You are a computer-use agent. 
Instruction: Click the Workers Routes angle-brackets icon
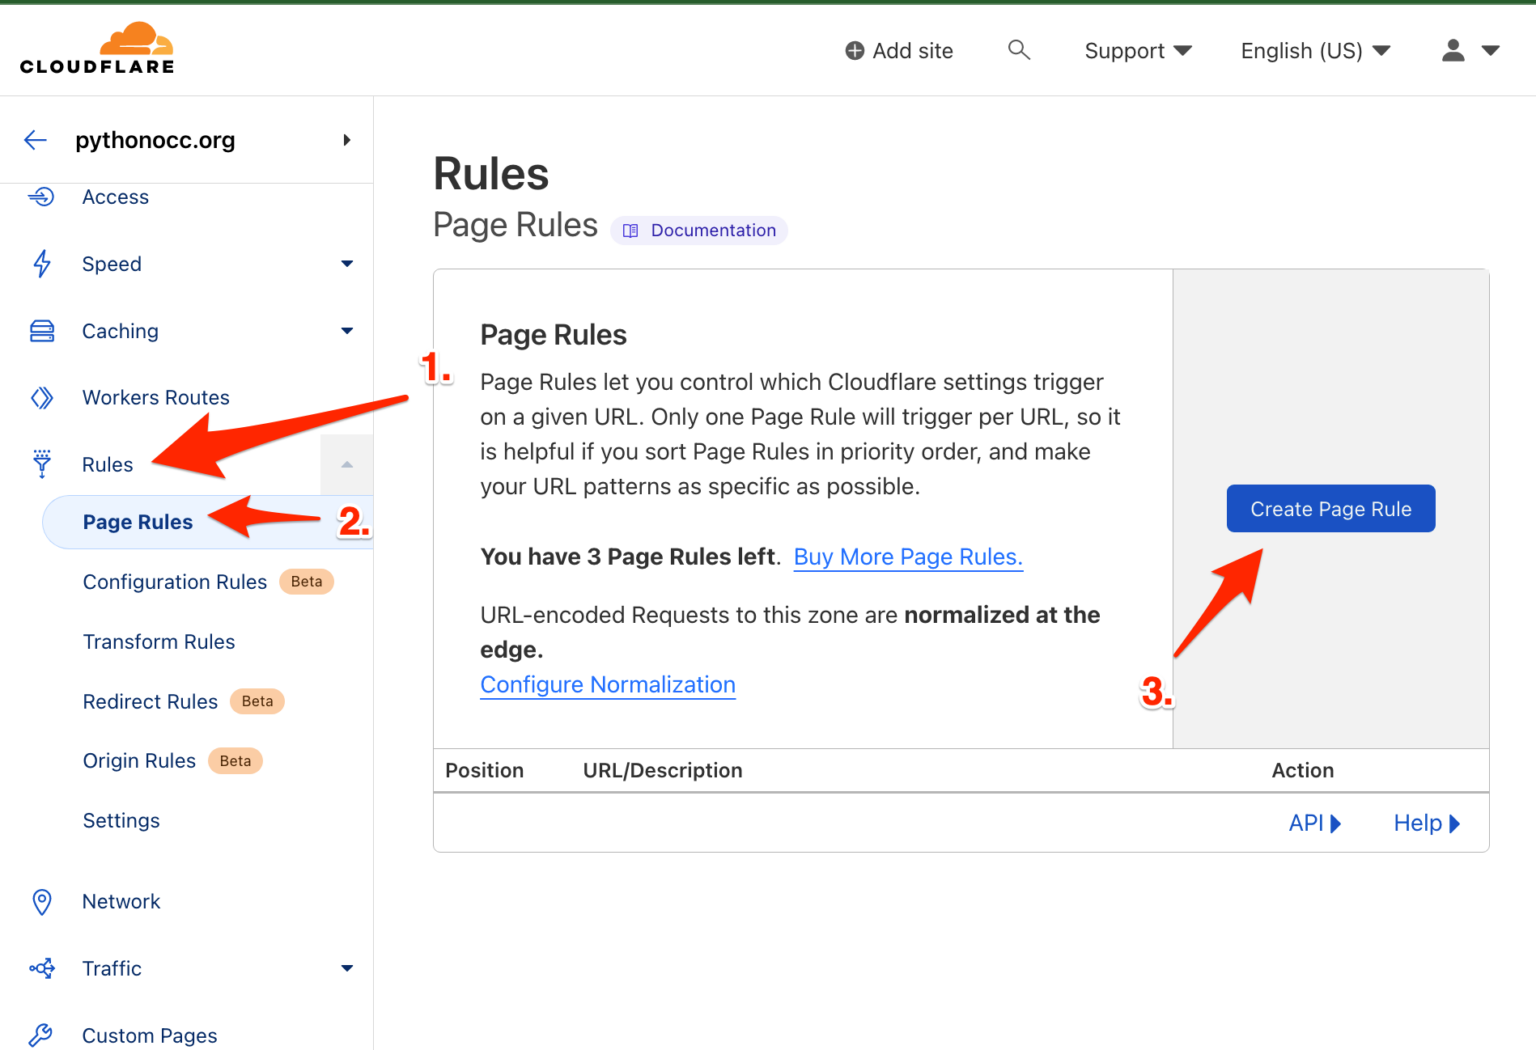(42, 397)
